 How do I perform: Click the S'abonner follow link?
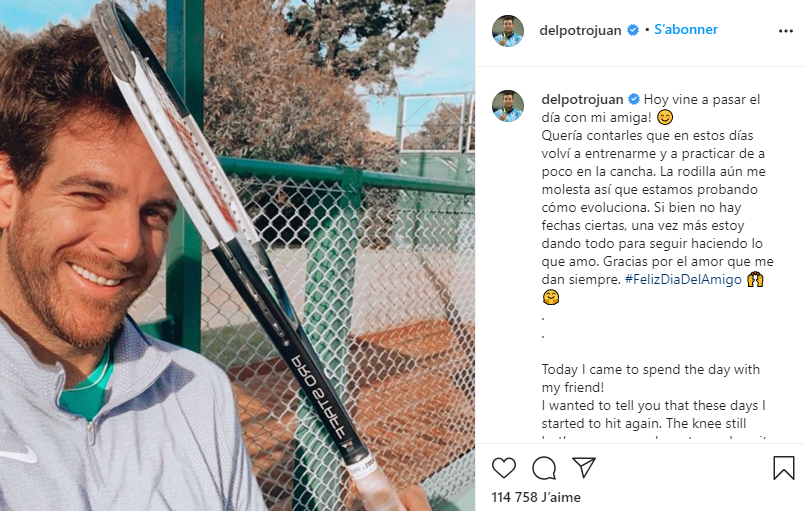tap(686, 30)
